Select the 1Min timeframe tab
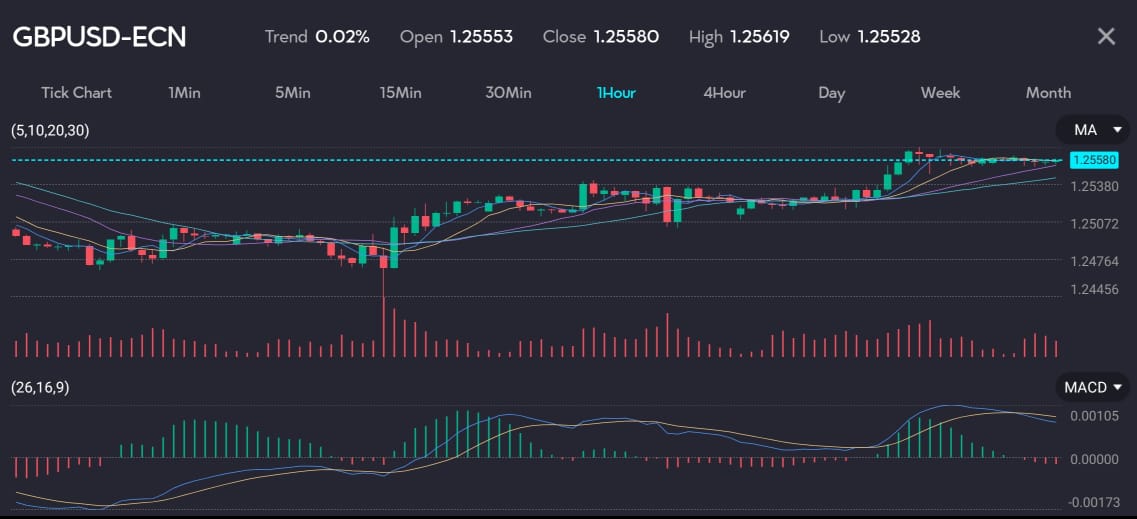The height and width of the screenshot is (519, 1137). [184, 93]
